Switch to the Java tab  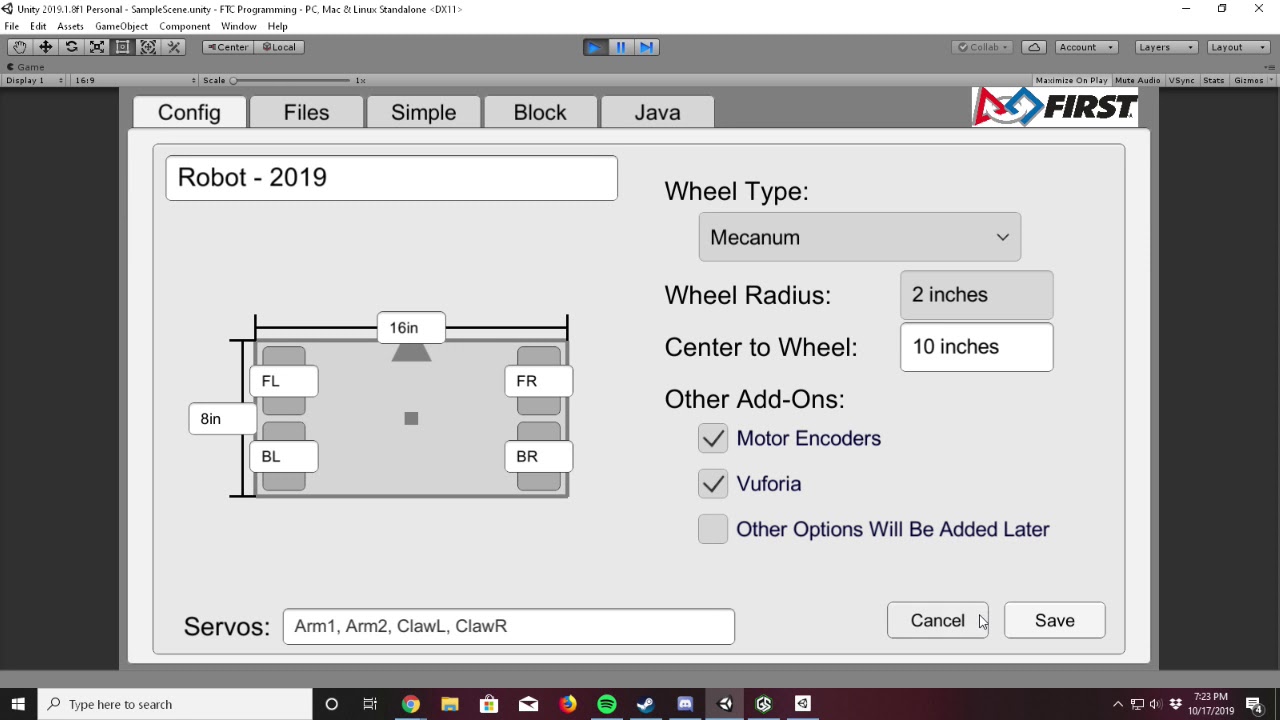coord(657,112)
